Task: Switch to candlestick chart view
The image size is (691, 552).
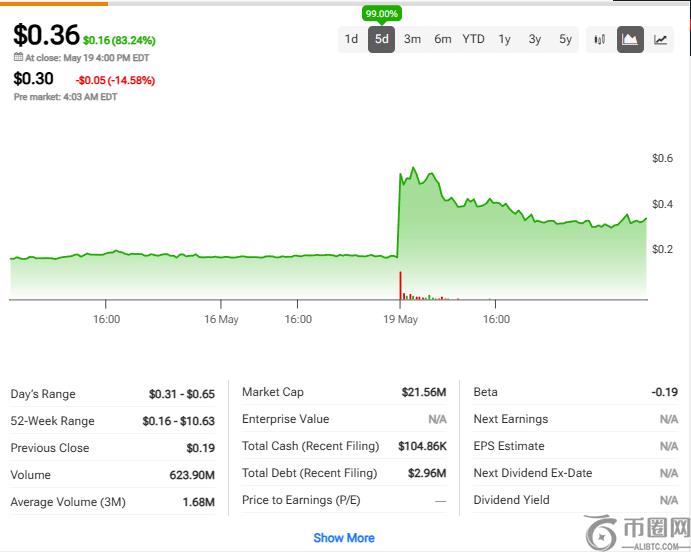Action: tap(600, 40)
